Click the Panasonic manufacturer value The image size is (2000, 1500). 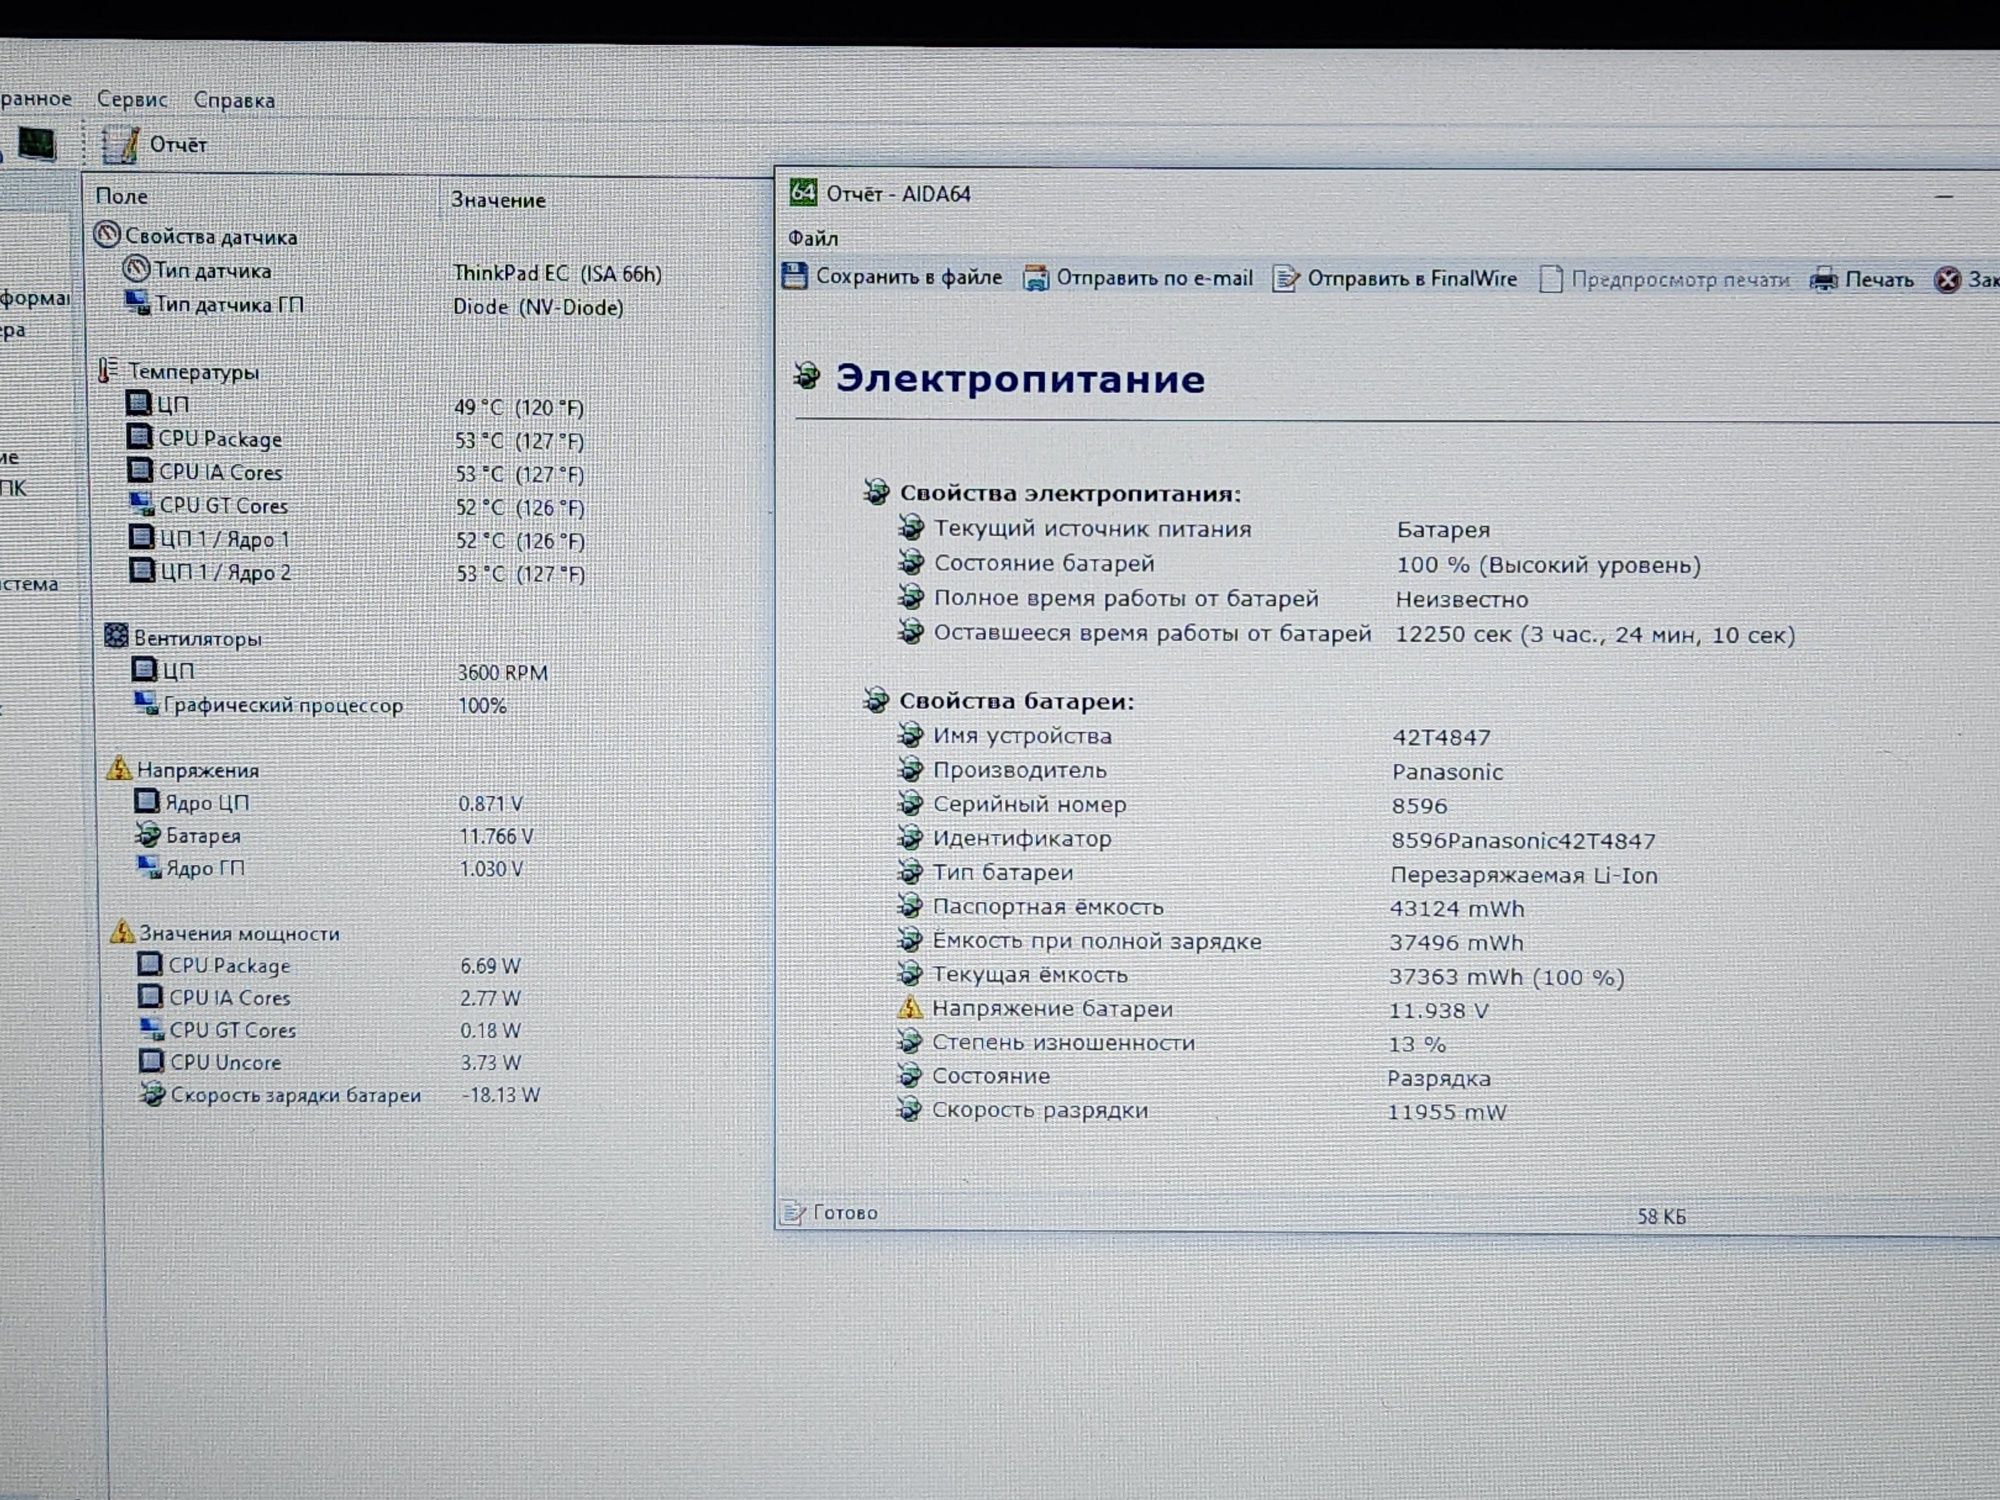pos(1447,772)
